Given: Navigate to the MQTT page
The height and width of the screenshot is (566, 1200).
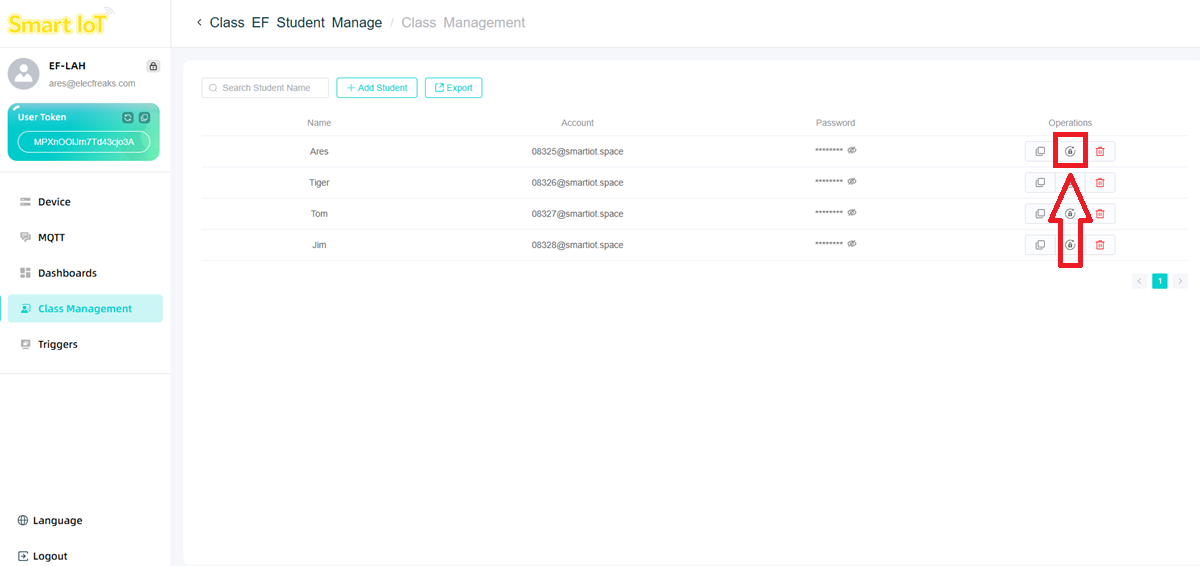Looking at the screenshot, I should click(51, 237).
